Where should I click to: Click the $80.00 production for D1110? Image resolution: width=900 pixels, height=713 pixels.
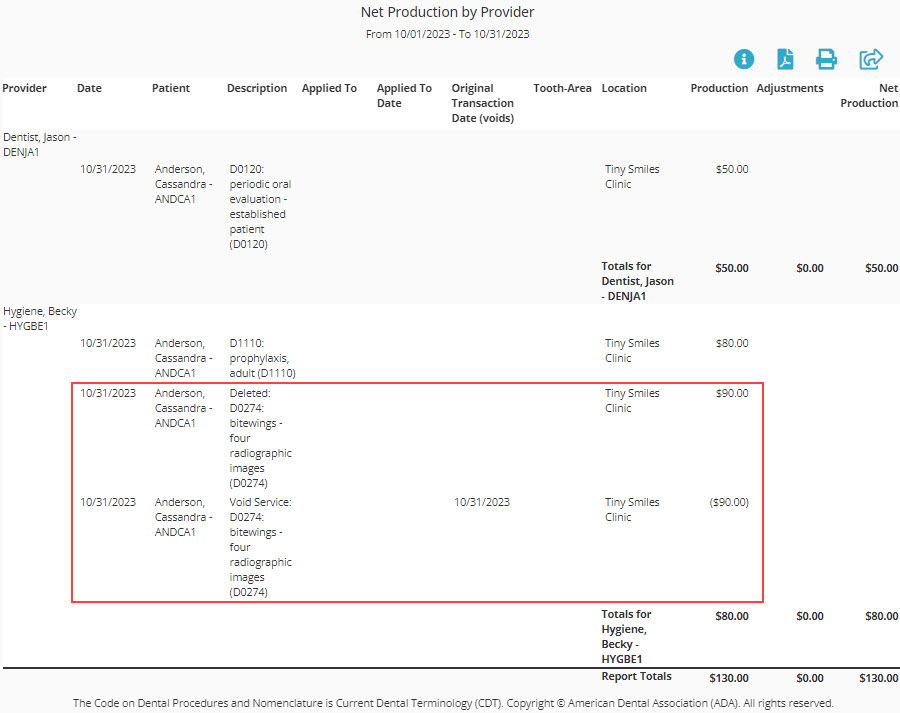click(732, 343)
